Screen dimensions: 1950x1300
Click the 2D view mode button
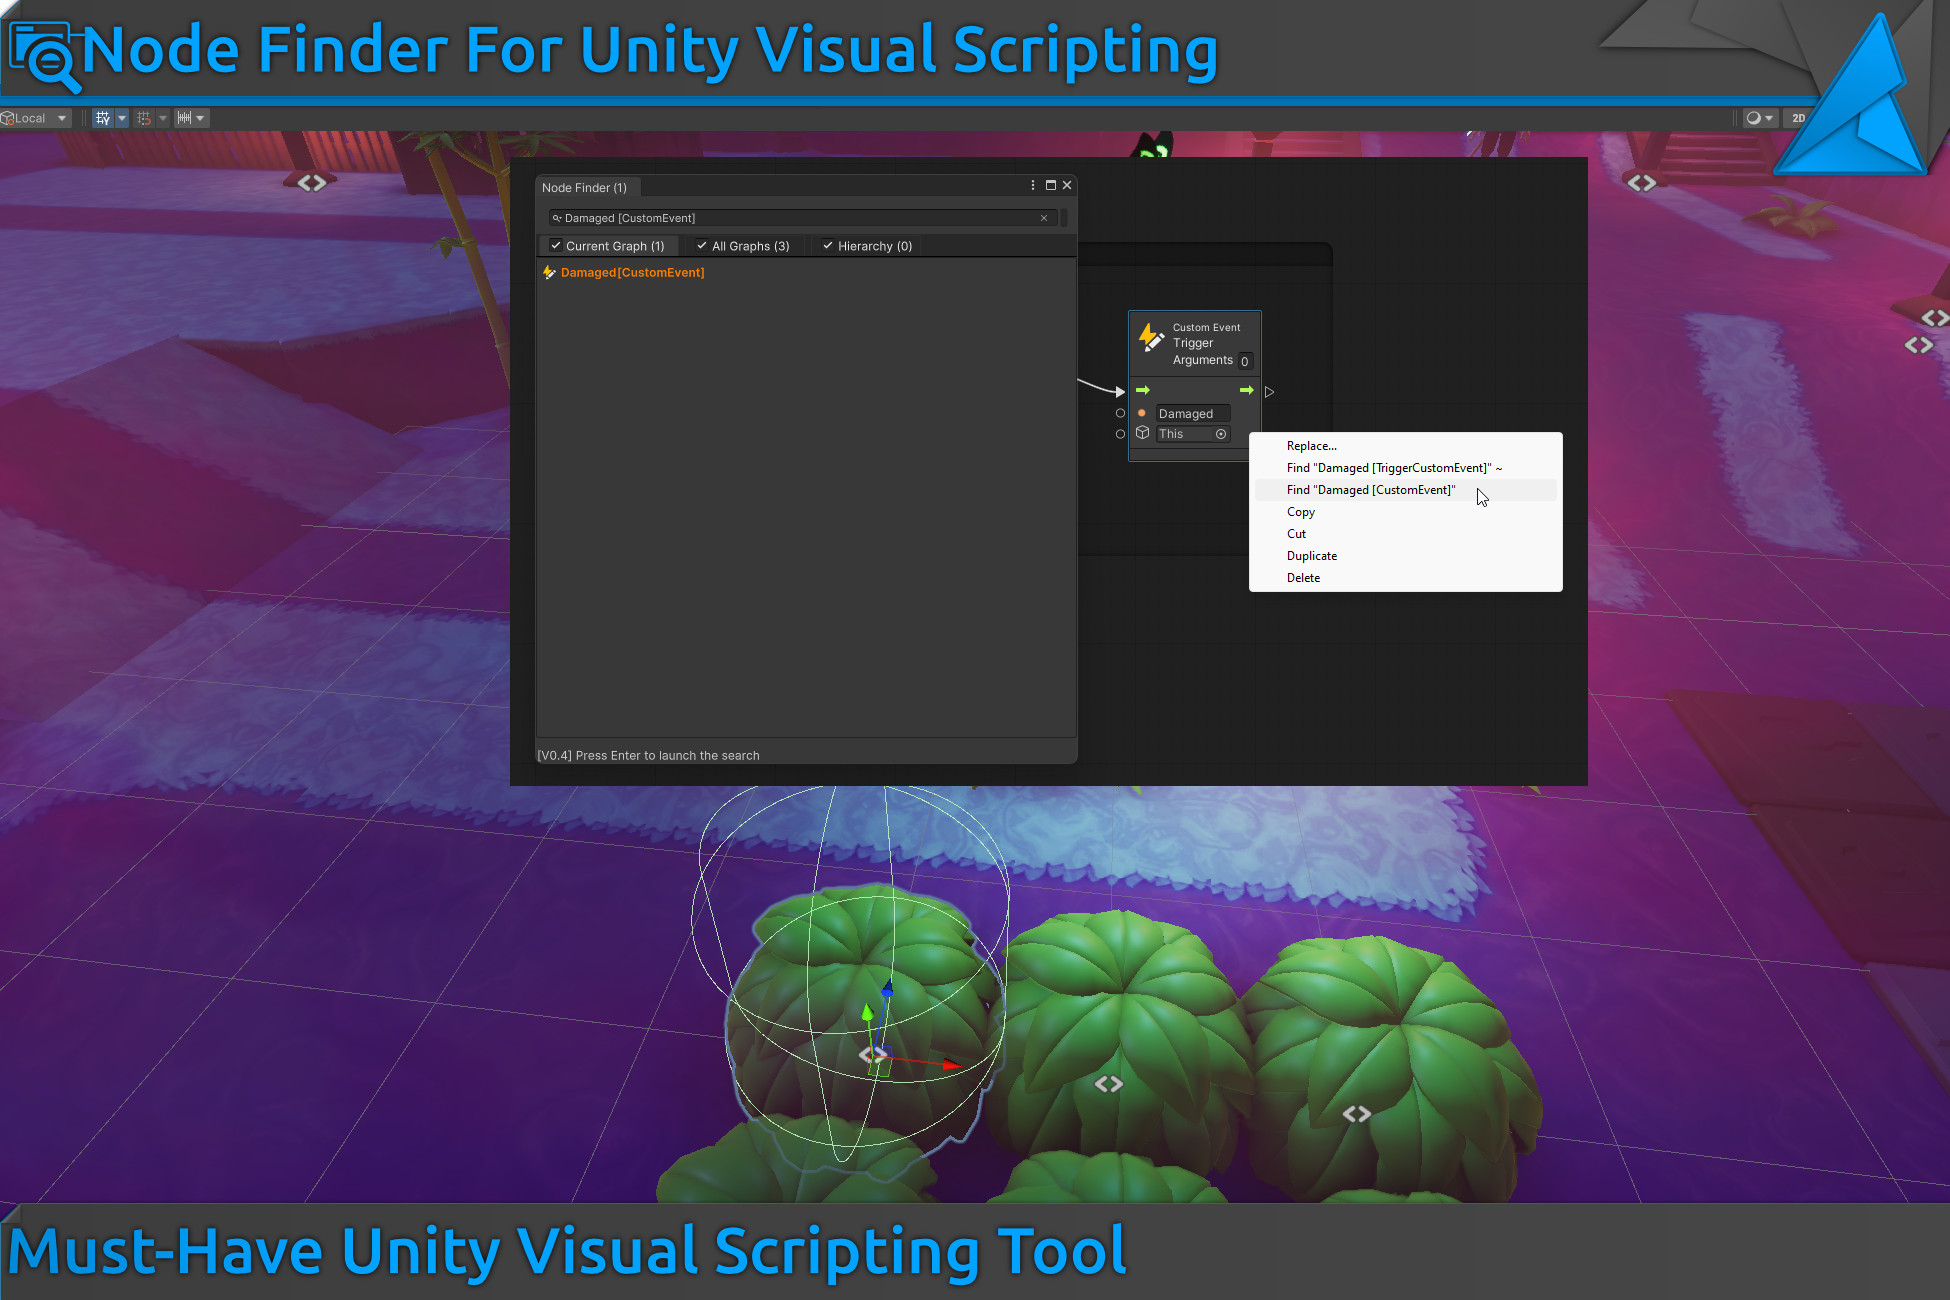(1798, 118)
